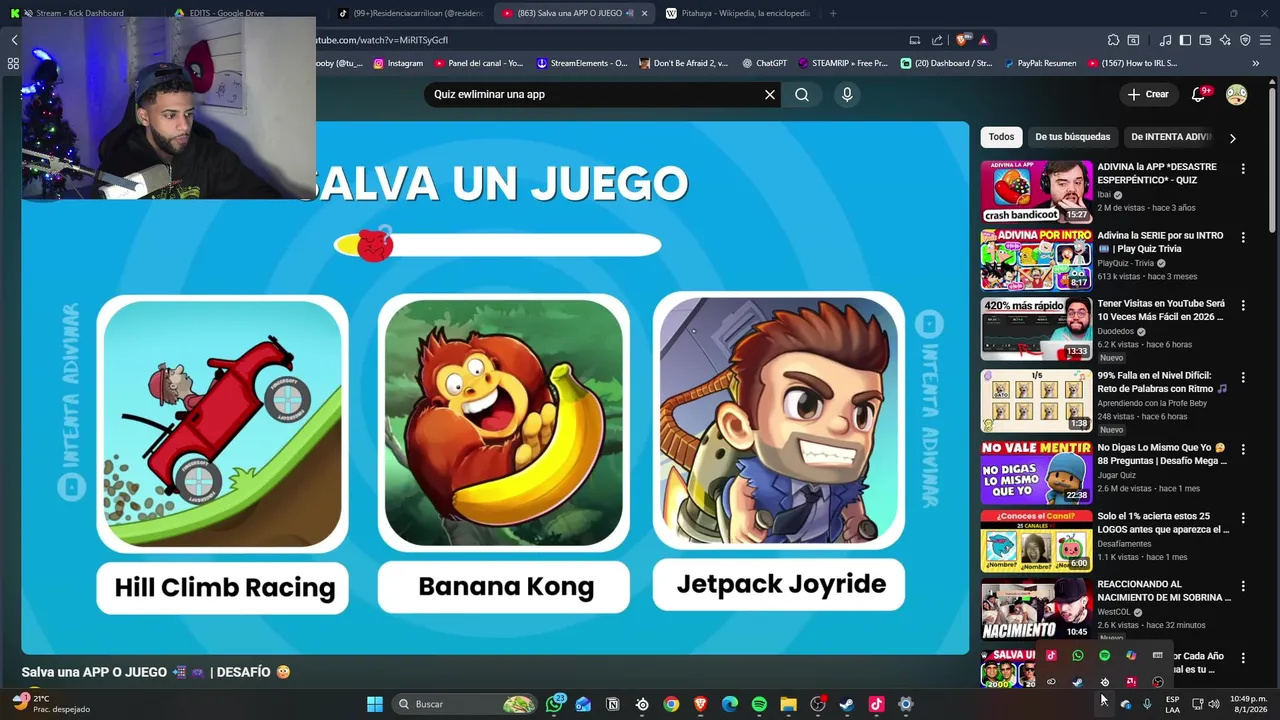Viewport: 1280px width, 720px height.
Task: Open options menu for 99% Falla video
Action: 1243,378
